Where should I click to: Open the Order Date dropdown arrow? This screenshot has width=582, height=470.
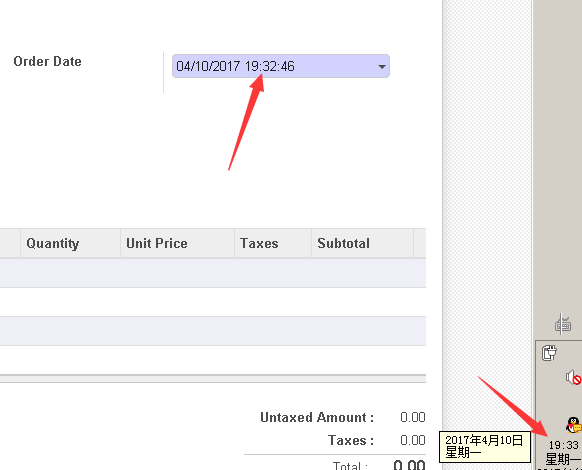point(382,67)
